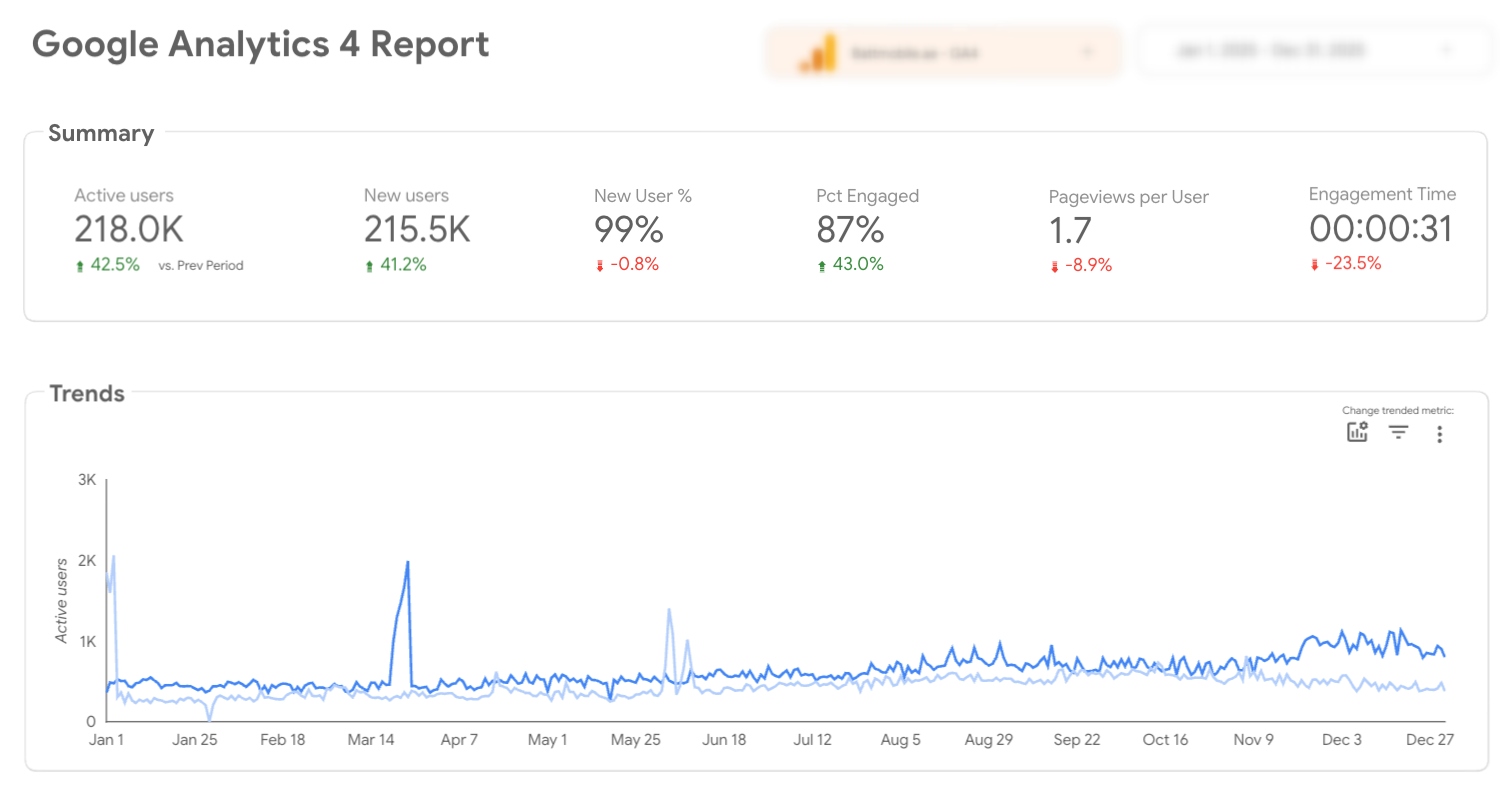Open the change trended metric chart icon
The width and height of the screenshot is (1500, 785).
[1357, 432]
